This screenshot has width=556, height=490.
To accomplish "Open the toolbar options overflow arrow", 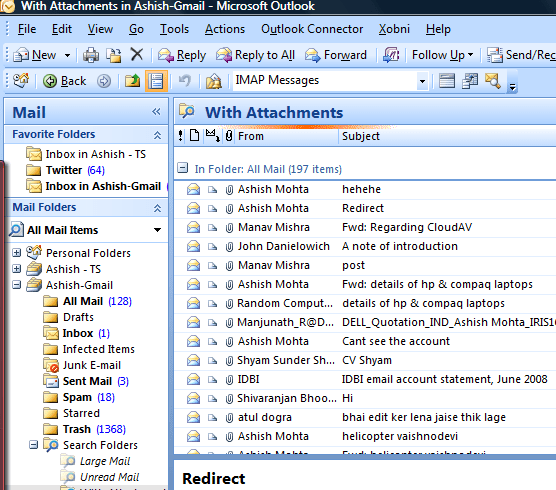I will coord(512,86).
